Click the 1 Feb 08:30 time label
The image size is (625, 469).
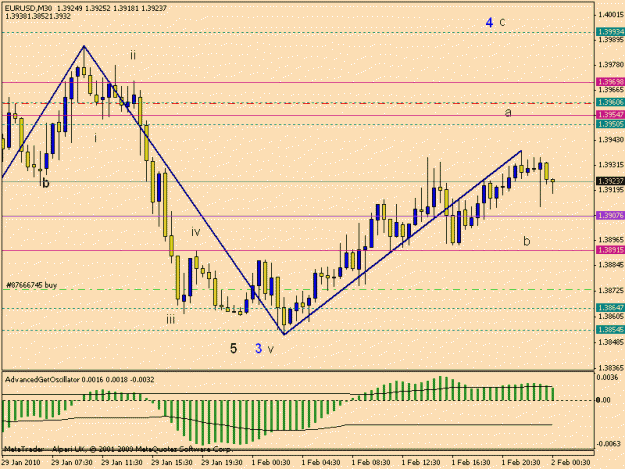click(371, 463)
